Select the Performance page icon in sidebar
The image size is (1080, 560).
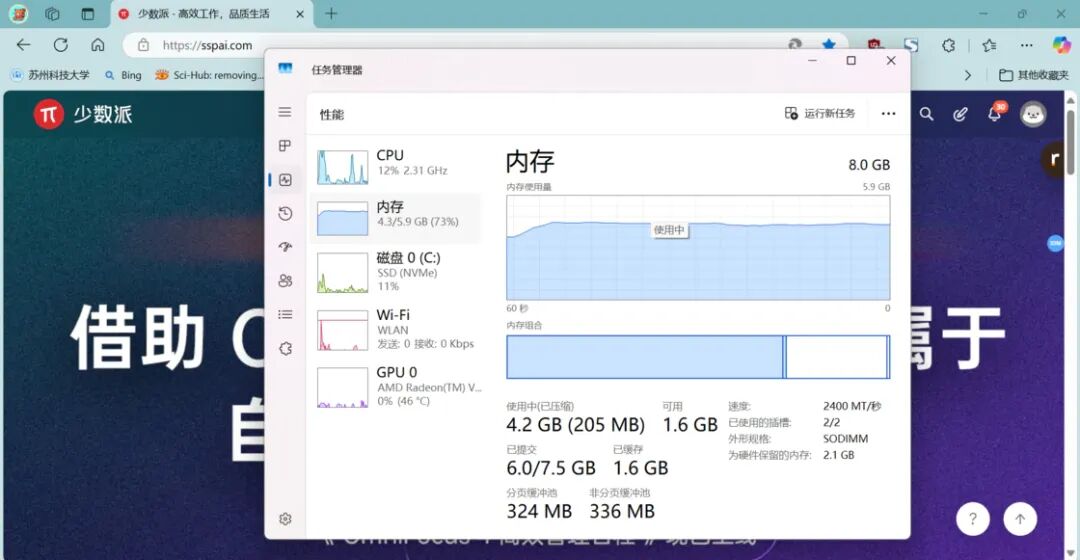pos(286,180)
